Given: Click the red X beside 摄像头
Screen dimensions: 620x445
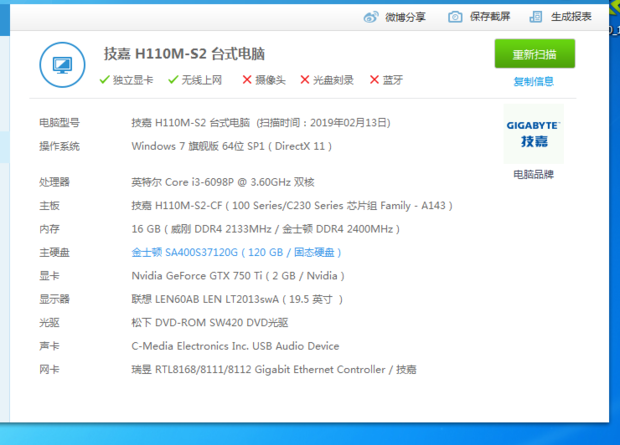Looking at the screenshot, I should coord(247,80).
